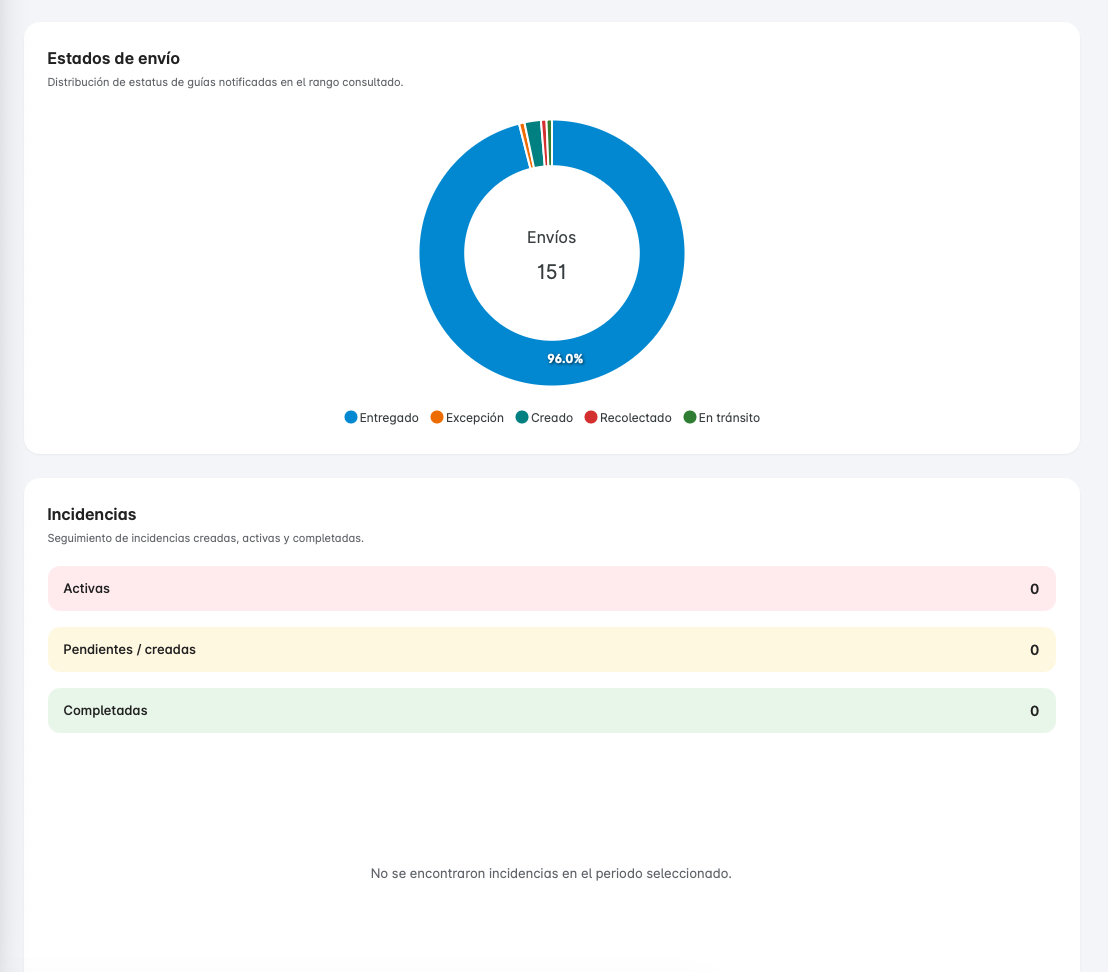
Task: Select the teal Creado legend marker
Action: (x=522, y=418)
